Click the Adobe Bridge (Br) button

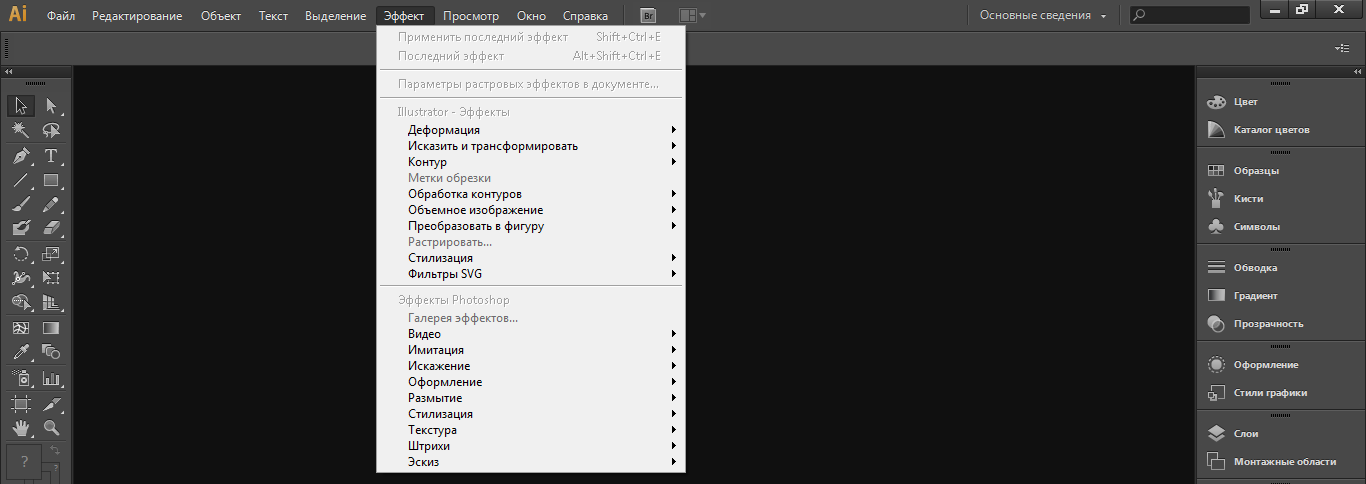pyautogui.click(x=648, y=16)
